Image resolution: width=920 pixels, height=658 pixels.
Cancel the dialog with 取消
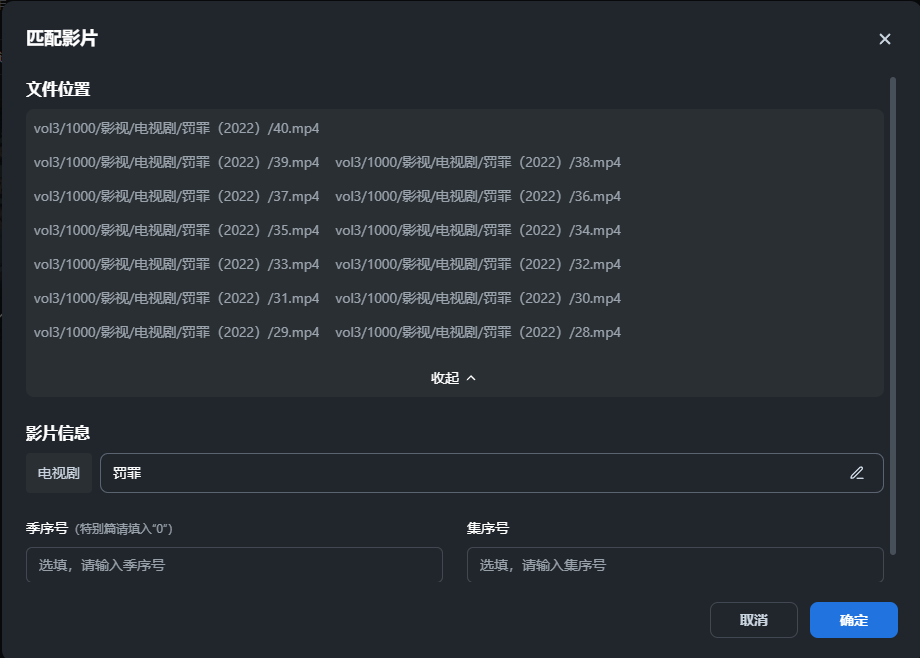754,620
